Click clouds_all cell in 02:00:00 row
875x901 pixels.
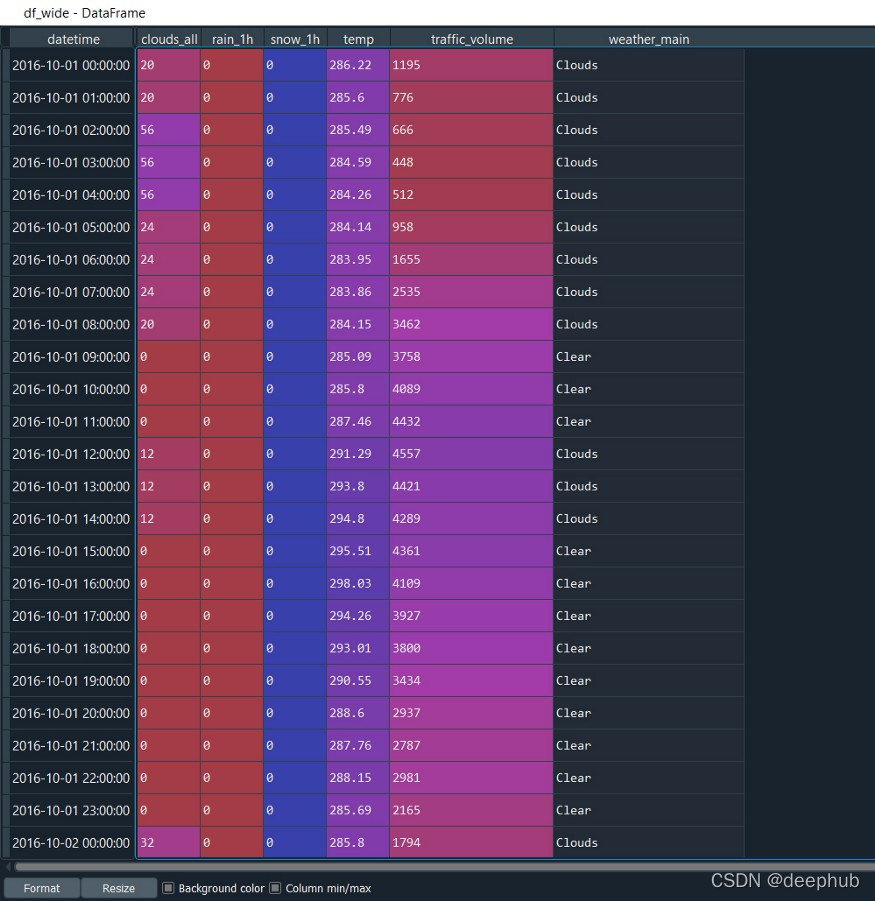[169, 130]
